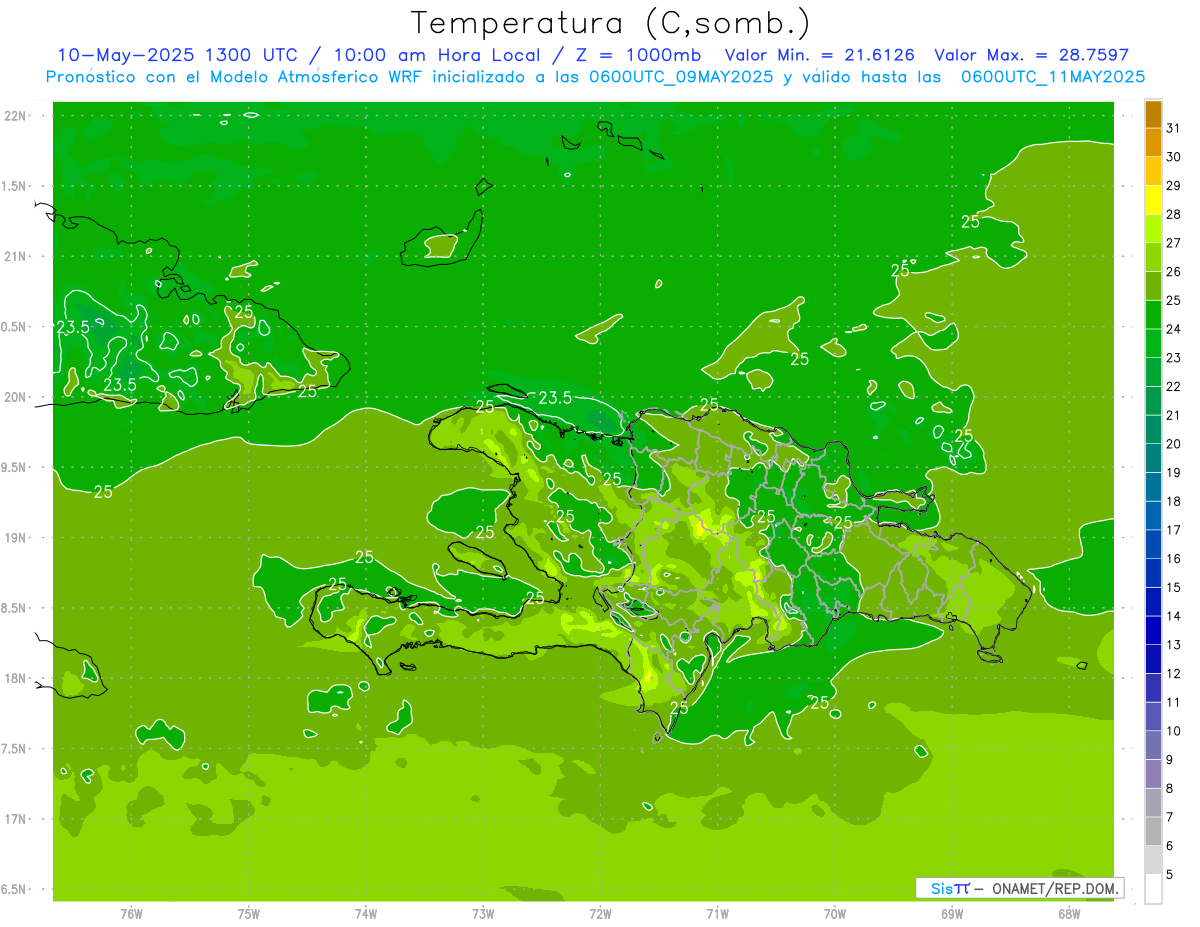Click the 68W longitude axis label

click(x=1069, y=914)
